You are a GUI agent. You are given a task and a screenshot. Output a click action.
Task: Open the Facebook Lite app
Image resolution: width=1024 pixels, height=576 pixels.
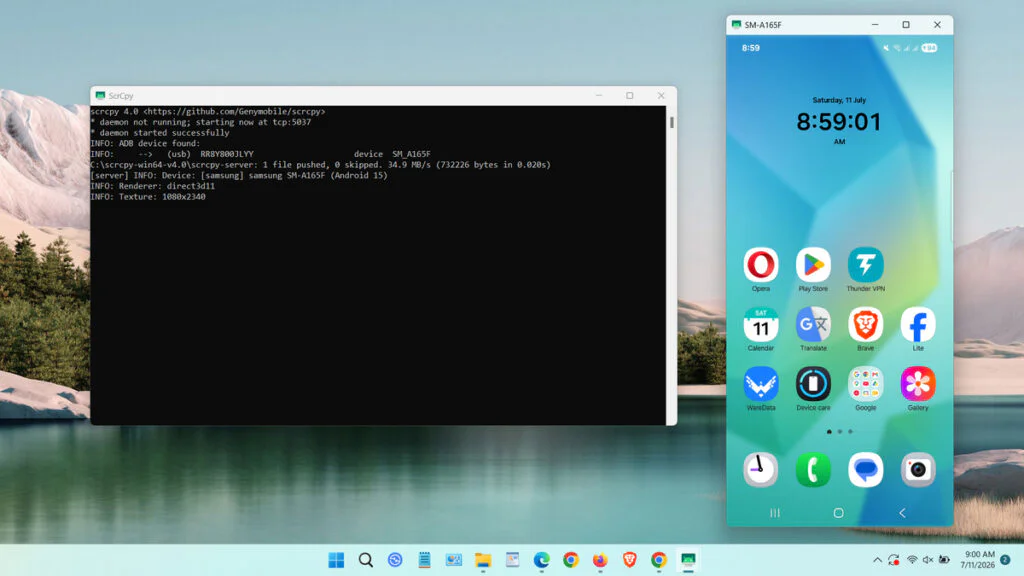(x=918, y=325)
